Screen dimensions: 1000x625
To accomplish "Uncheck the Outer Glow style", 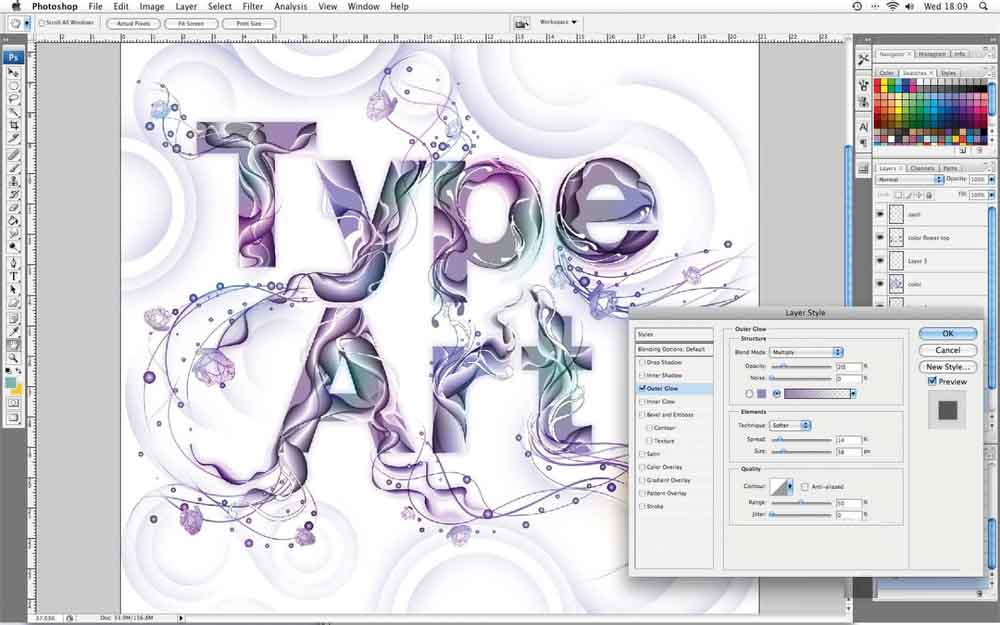I will 642,388.
